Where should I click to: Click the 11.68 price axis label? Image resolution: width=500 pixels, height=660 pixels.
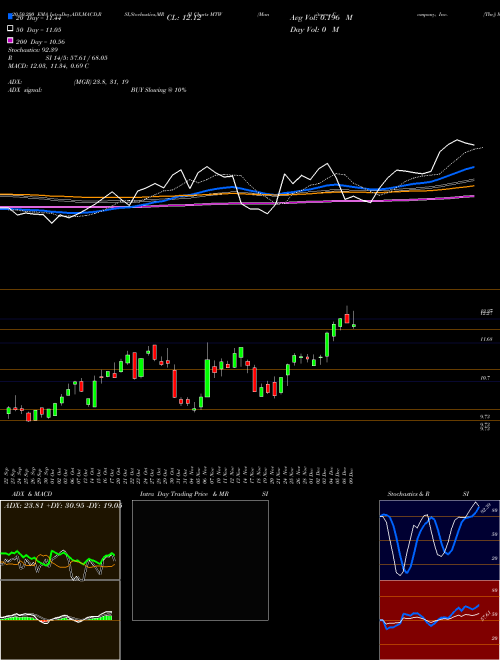(486, 339)
